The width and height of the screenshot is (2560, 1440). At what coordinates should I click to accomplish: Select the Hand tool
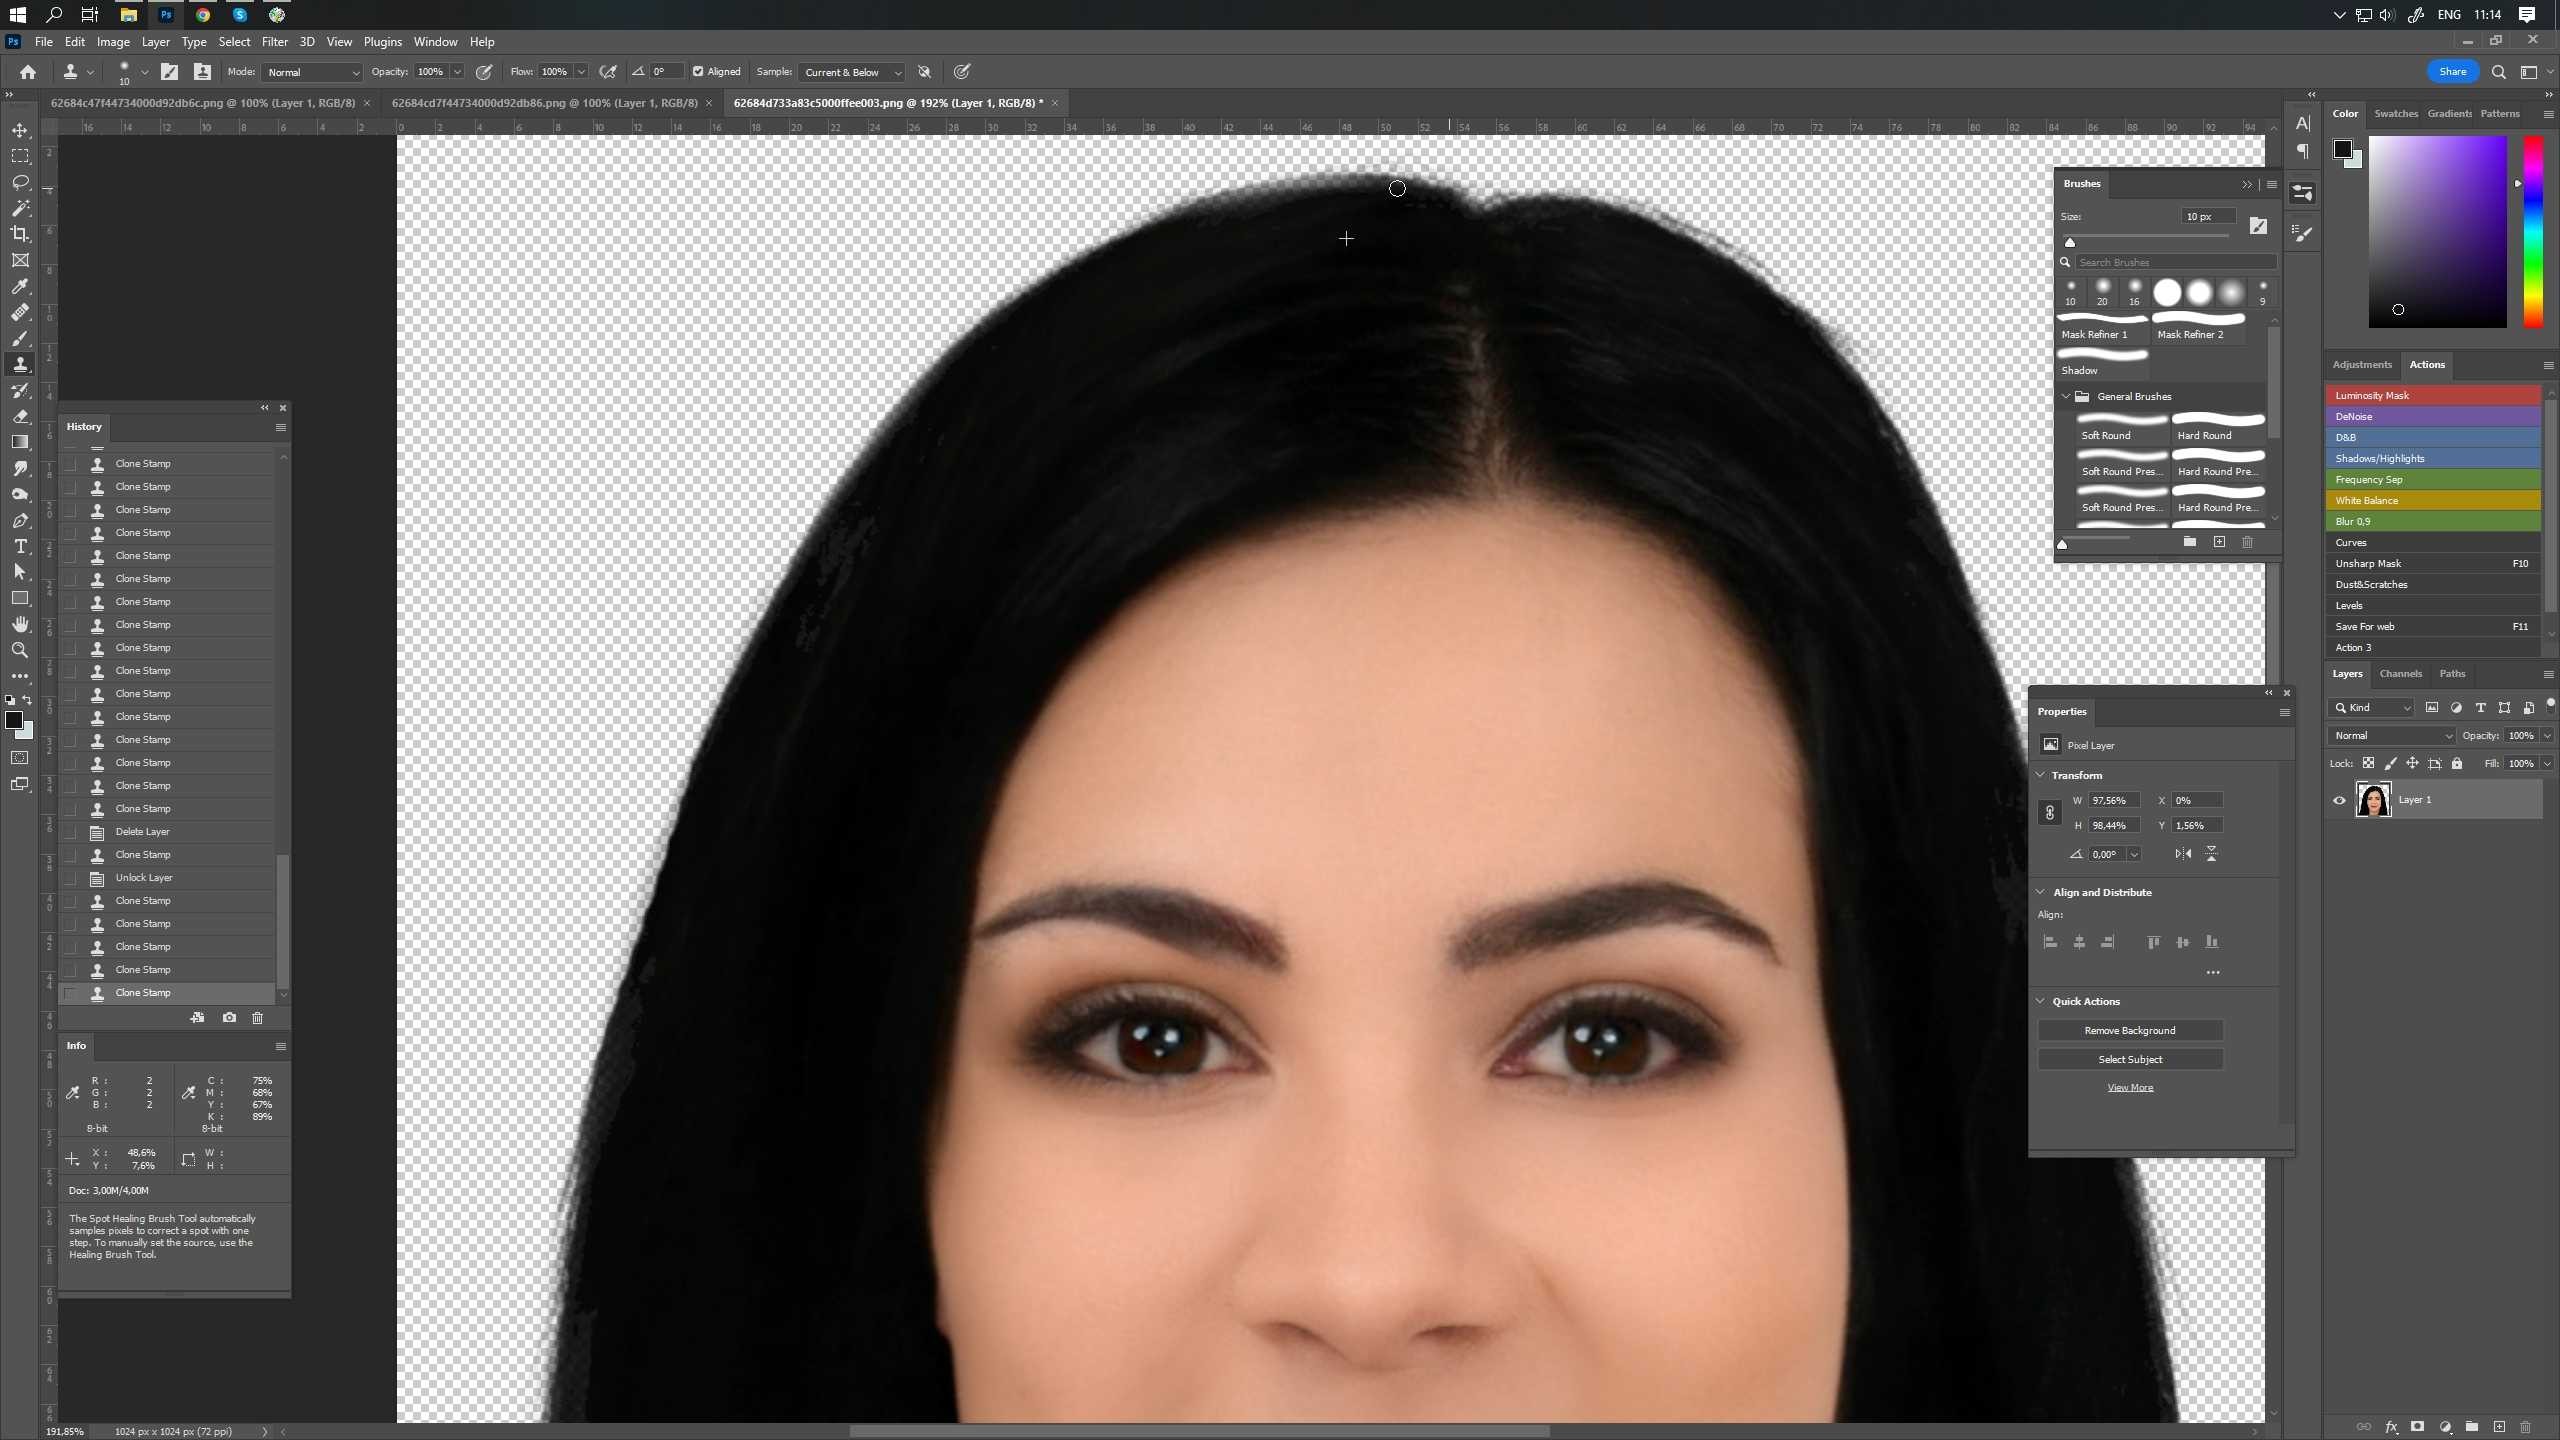point(20,624)
